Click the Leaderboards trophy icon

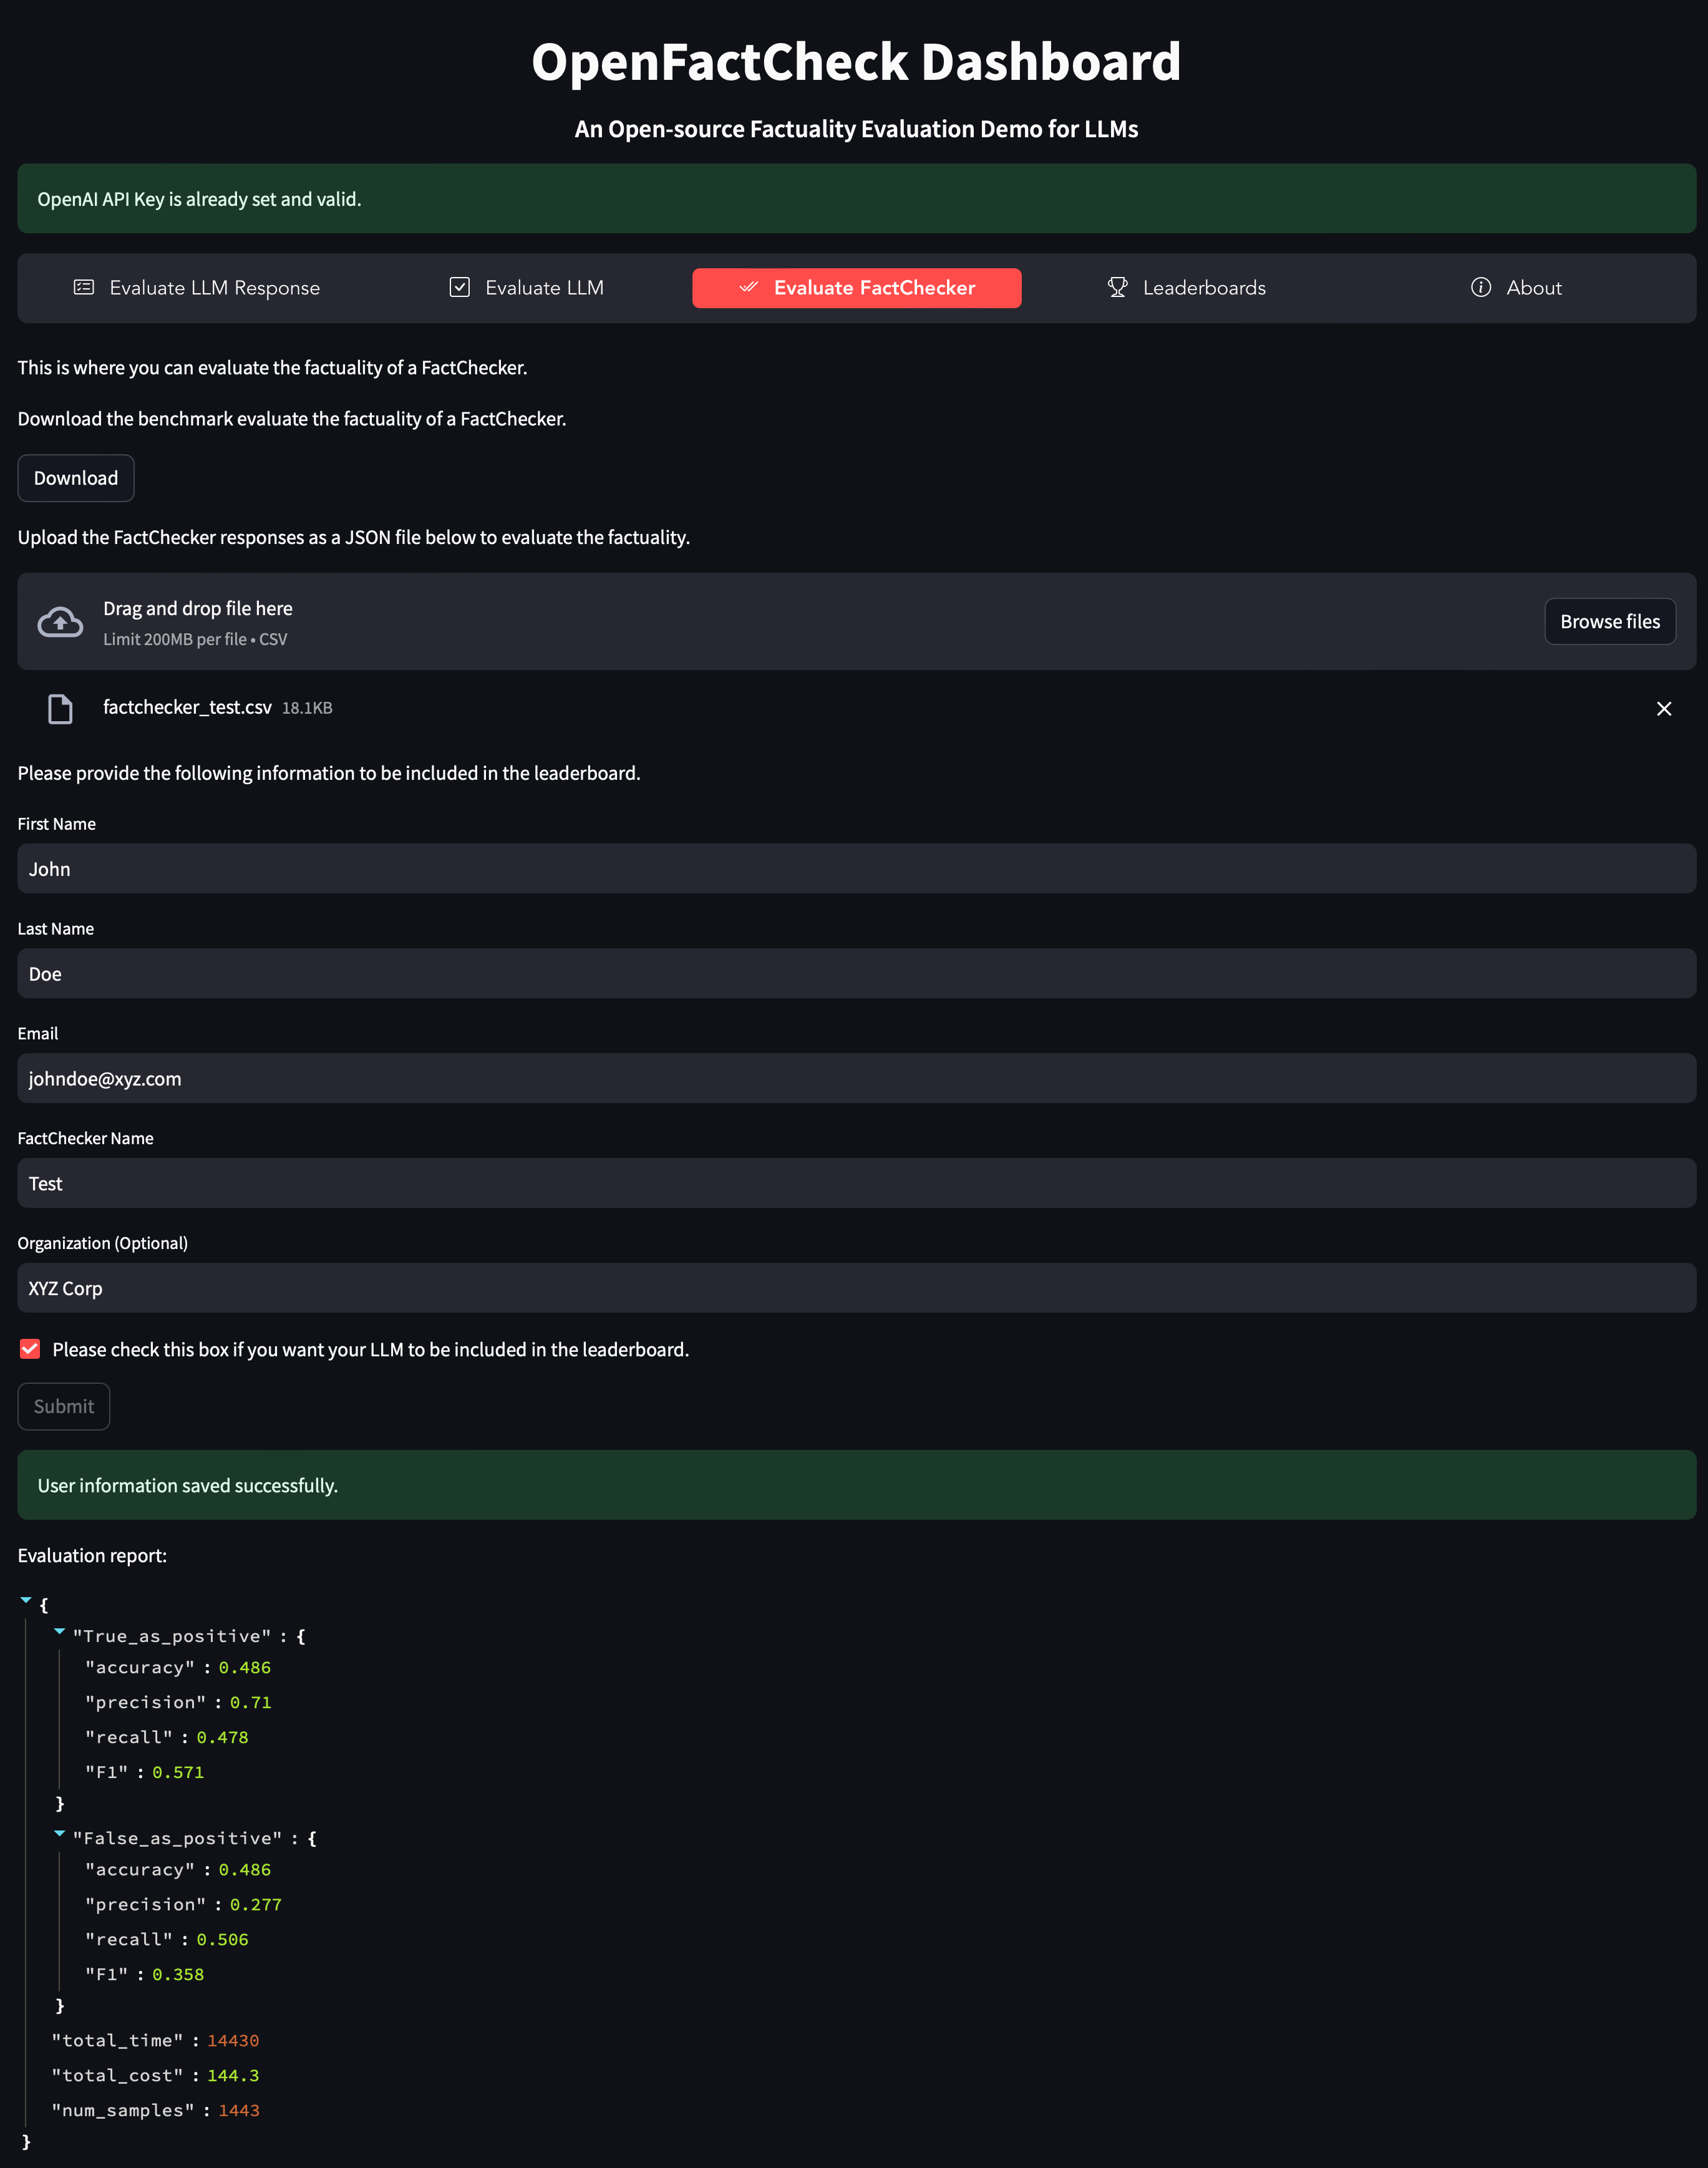1117,288
